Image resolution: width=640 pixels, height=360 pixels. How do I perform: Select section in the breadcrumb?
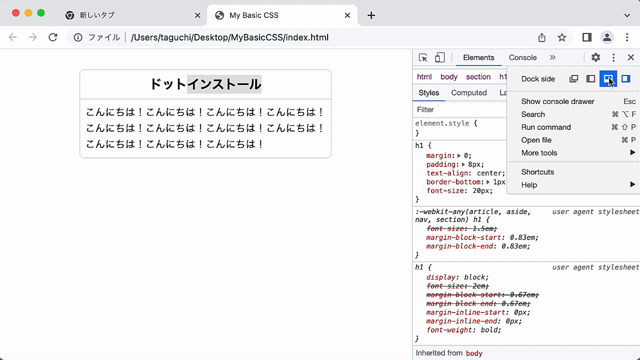(x=478, y=77)
